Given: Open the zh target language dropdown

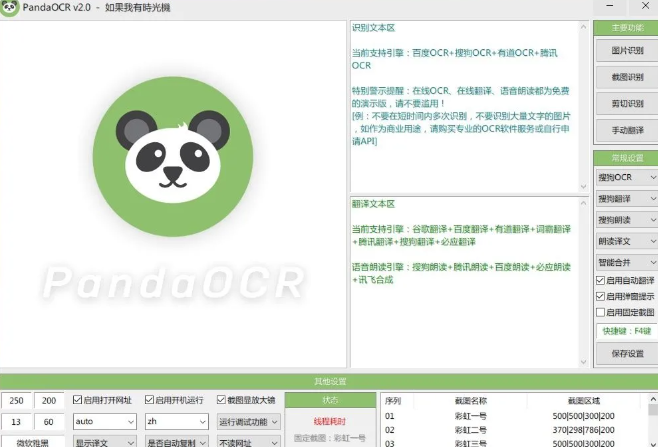Looking at the screenshot, I should [177, 421].
